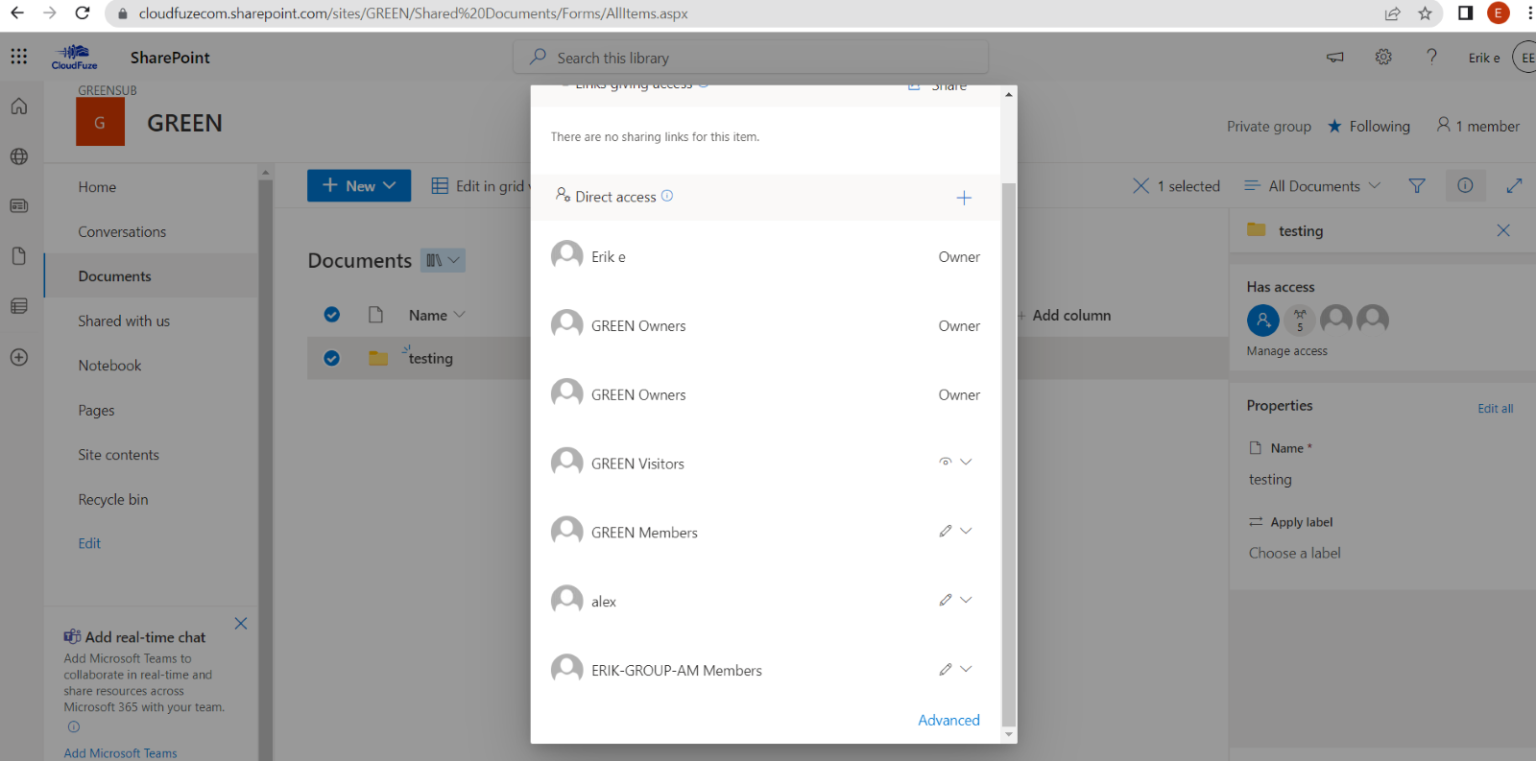Deselect the testing folder checkmark
This screenshot has width=1536, height=761.
(x=331, y=357)
